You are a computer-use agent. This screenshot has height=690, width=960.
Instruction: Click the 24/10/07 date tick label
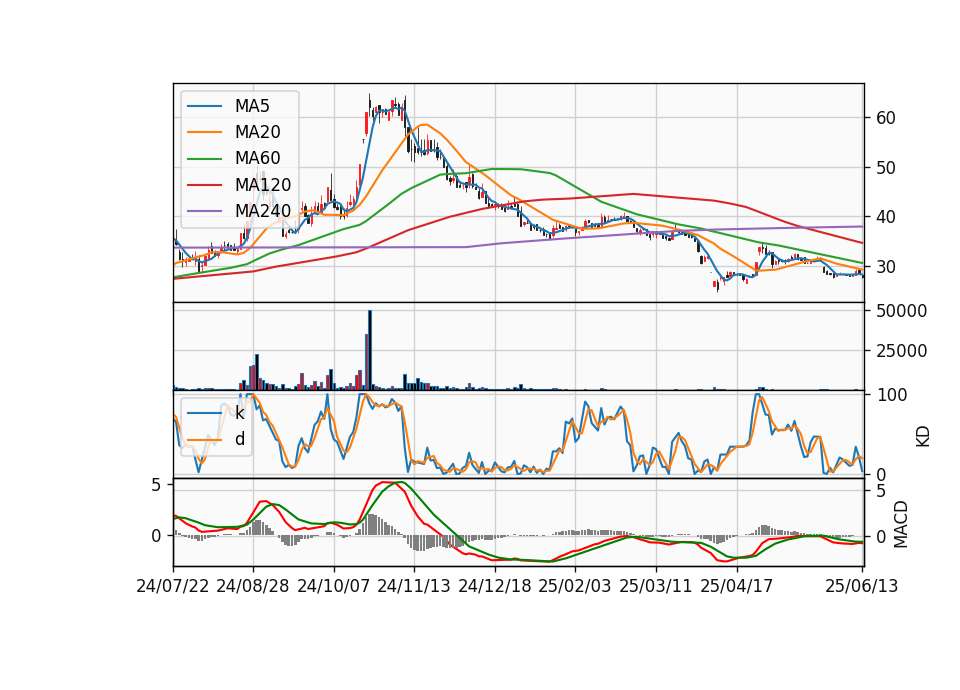point(334,586)
